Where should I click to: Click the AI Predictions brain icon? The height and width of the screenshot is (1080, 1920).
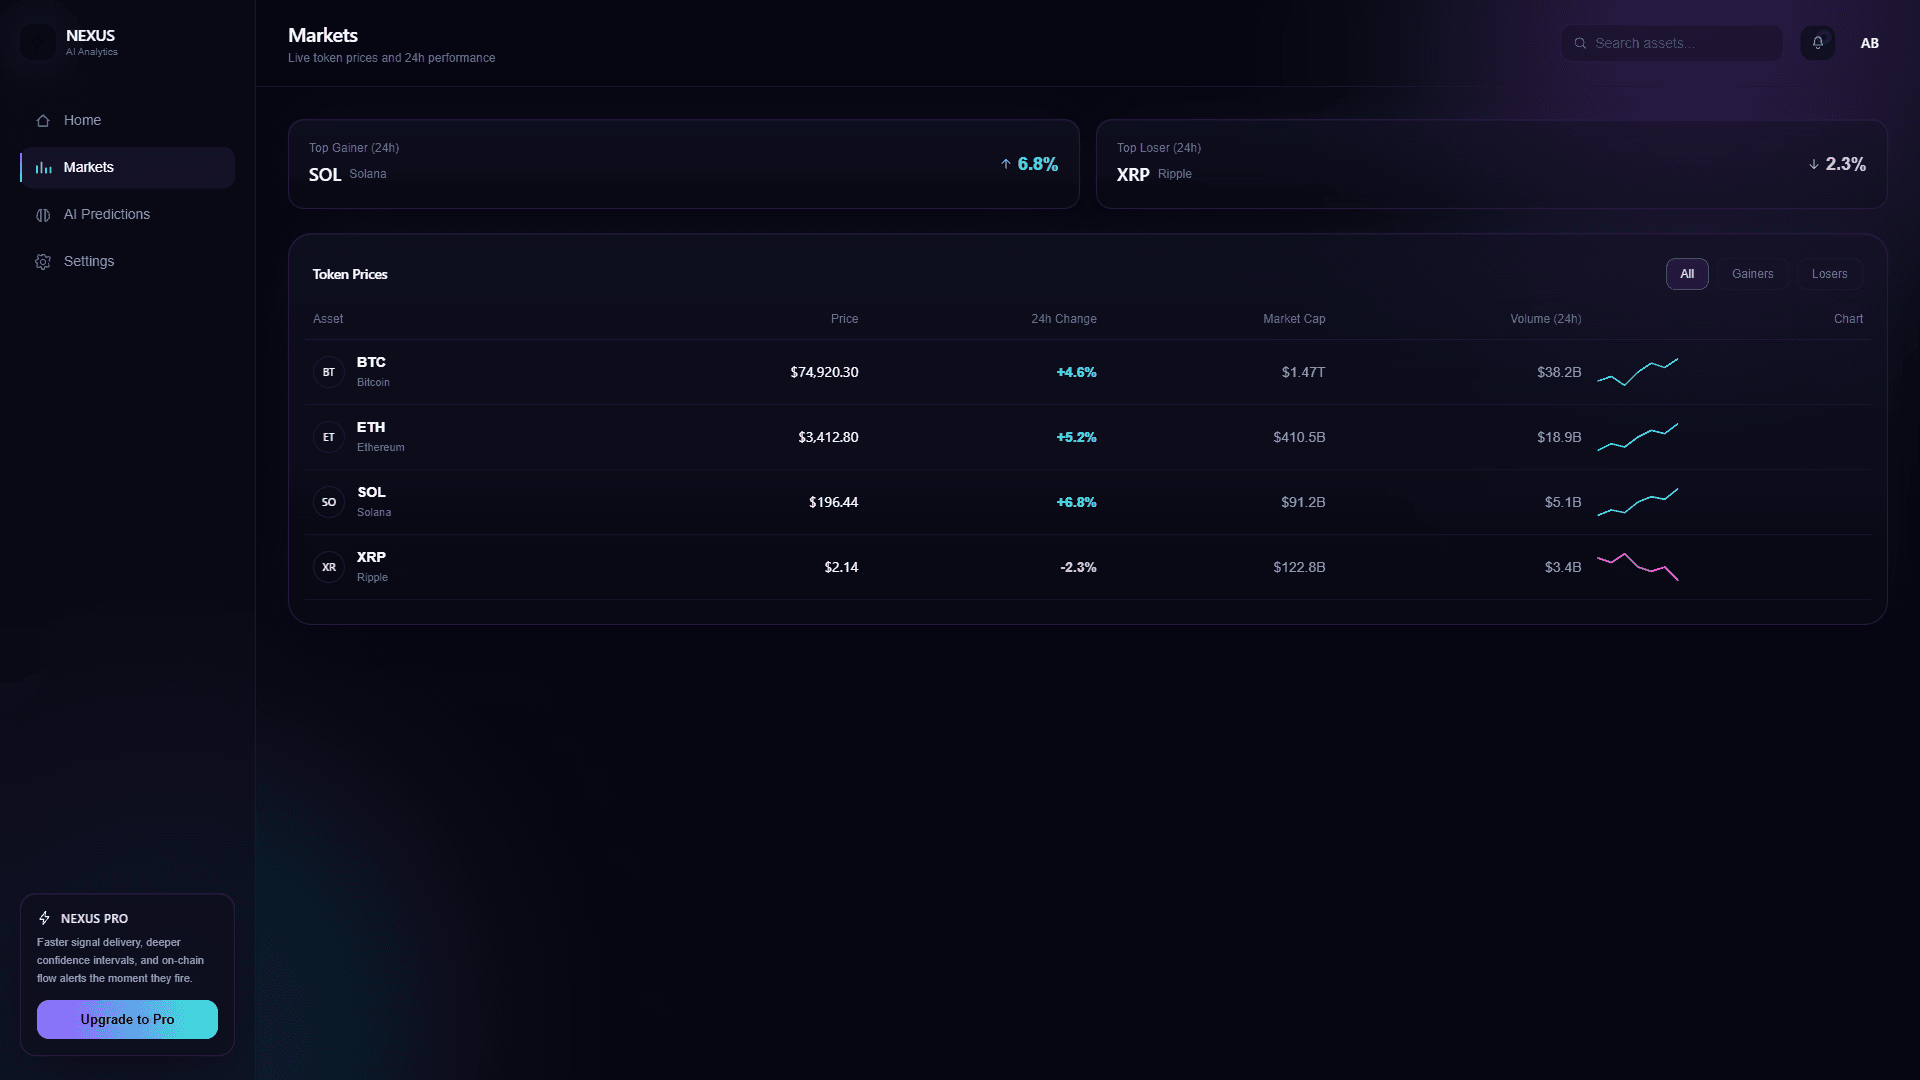(x=43, y=215)
